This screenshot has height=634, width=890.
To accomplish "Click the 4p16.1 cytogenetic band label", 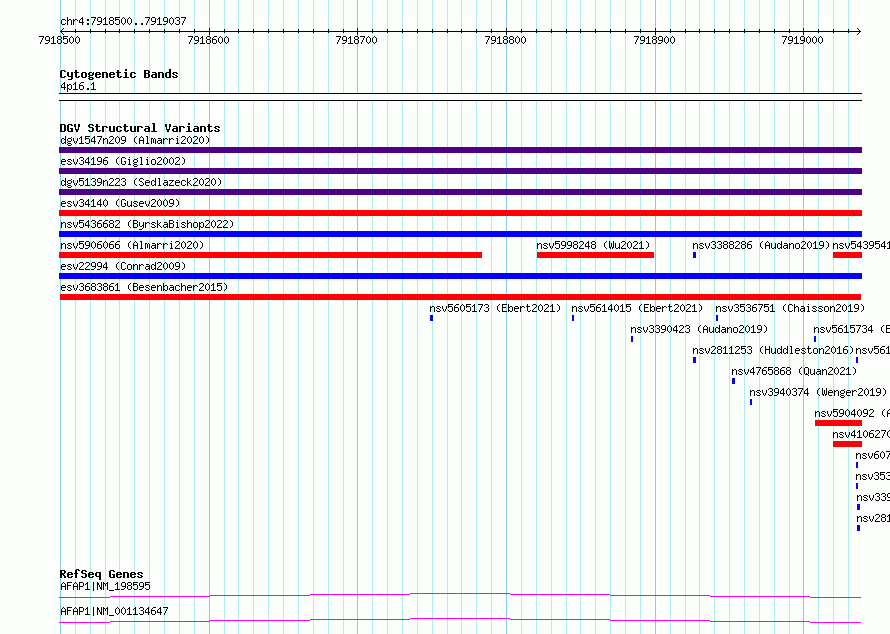I will click(78, 86).
